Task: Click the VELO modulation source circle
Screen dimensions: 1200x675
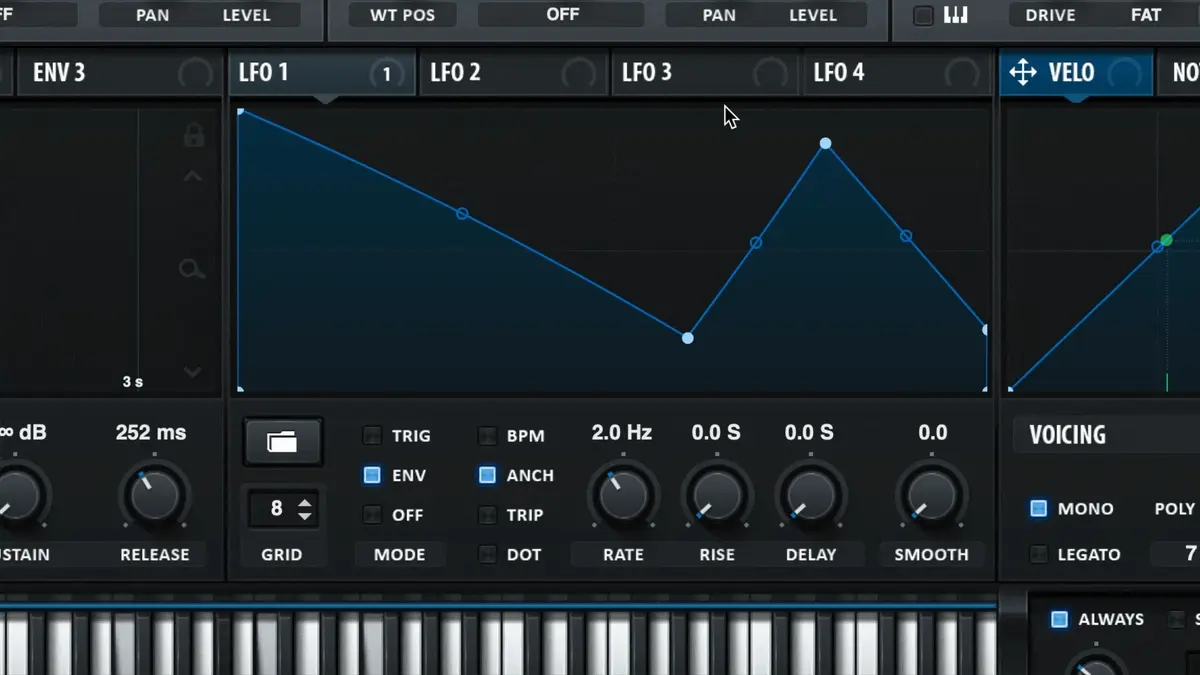Action: coord(1125,74)
